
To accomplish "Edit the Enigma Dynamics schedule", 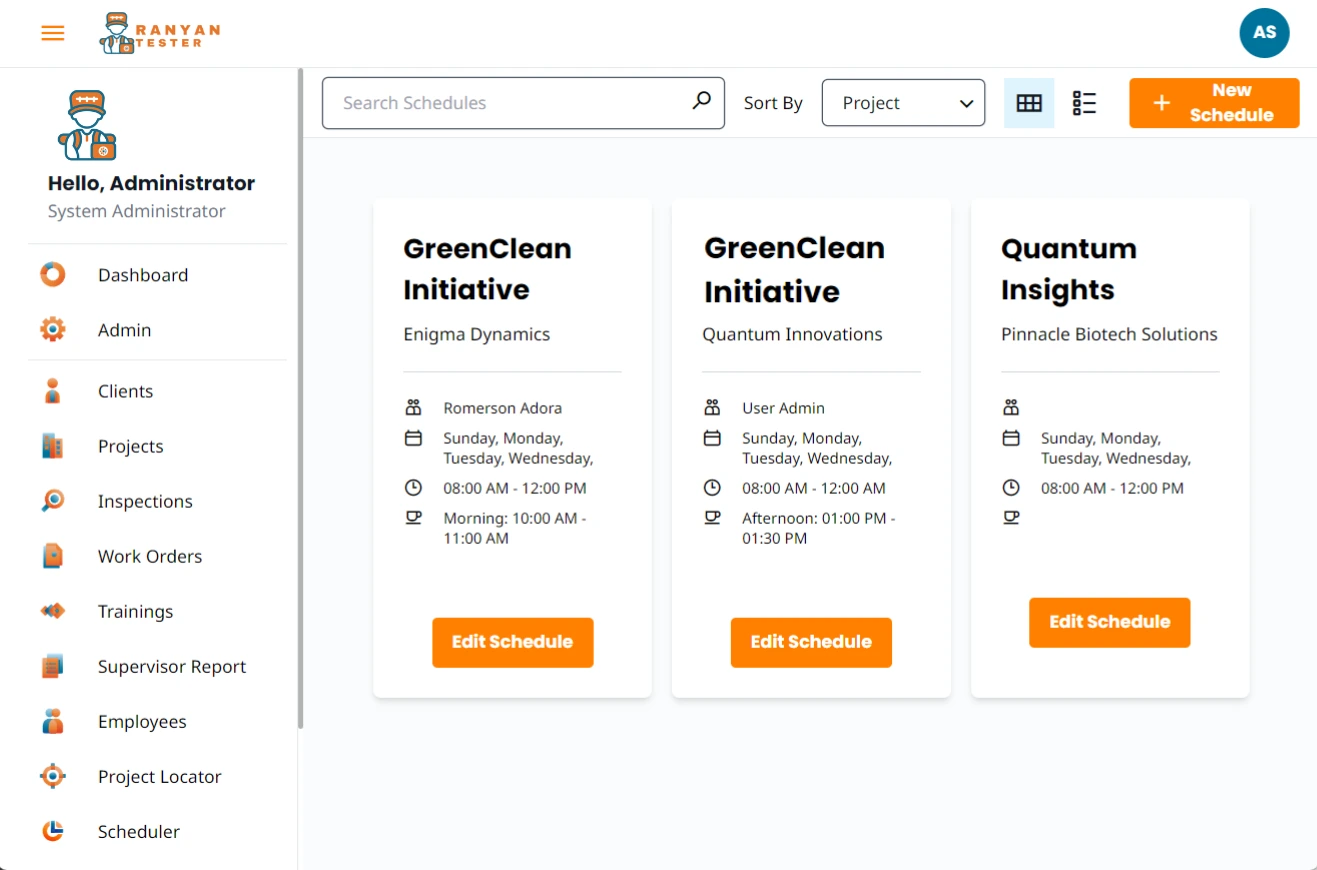I will (x=512, y=642).
